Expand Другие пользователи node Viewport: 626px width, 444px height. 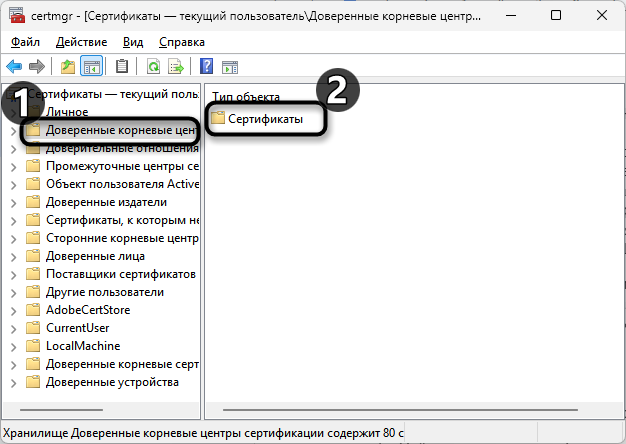[x=13, y=293]
